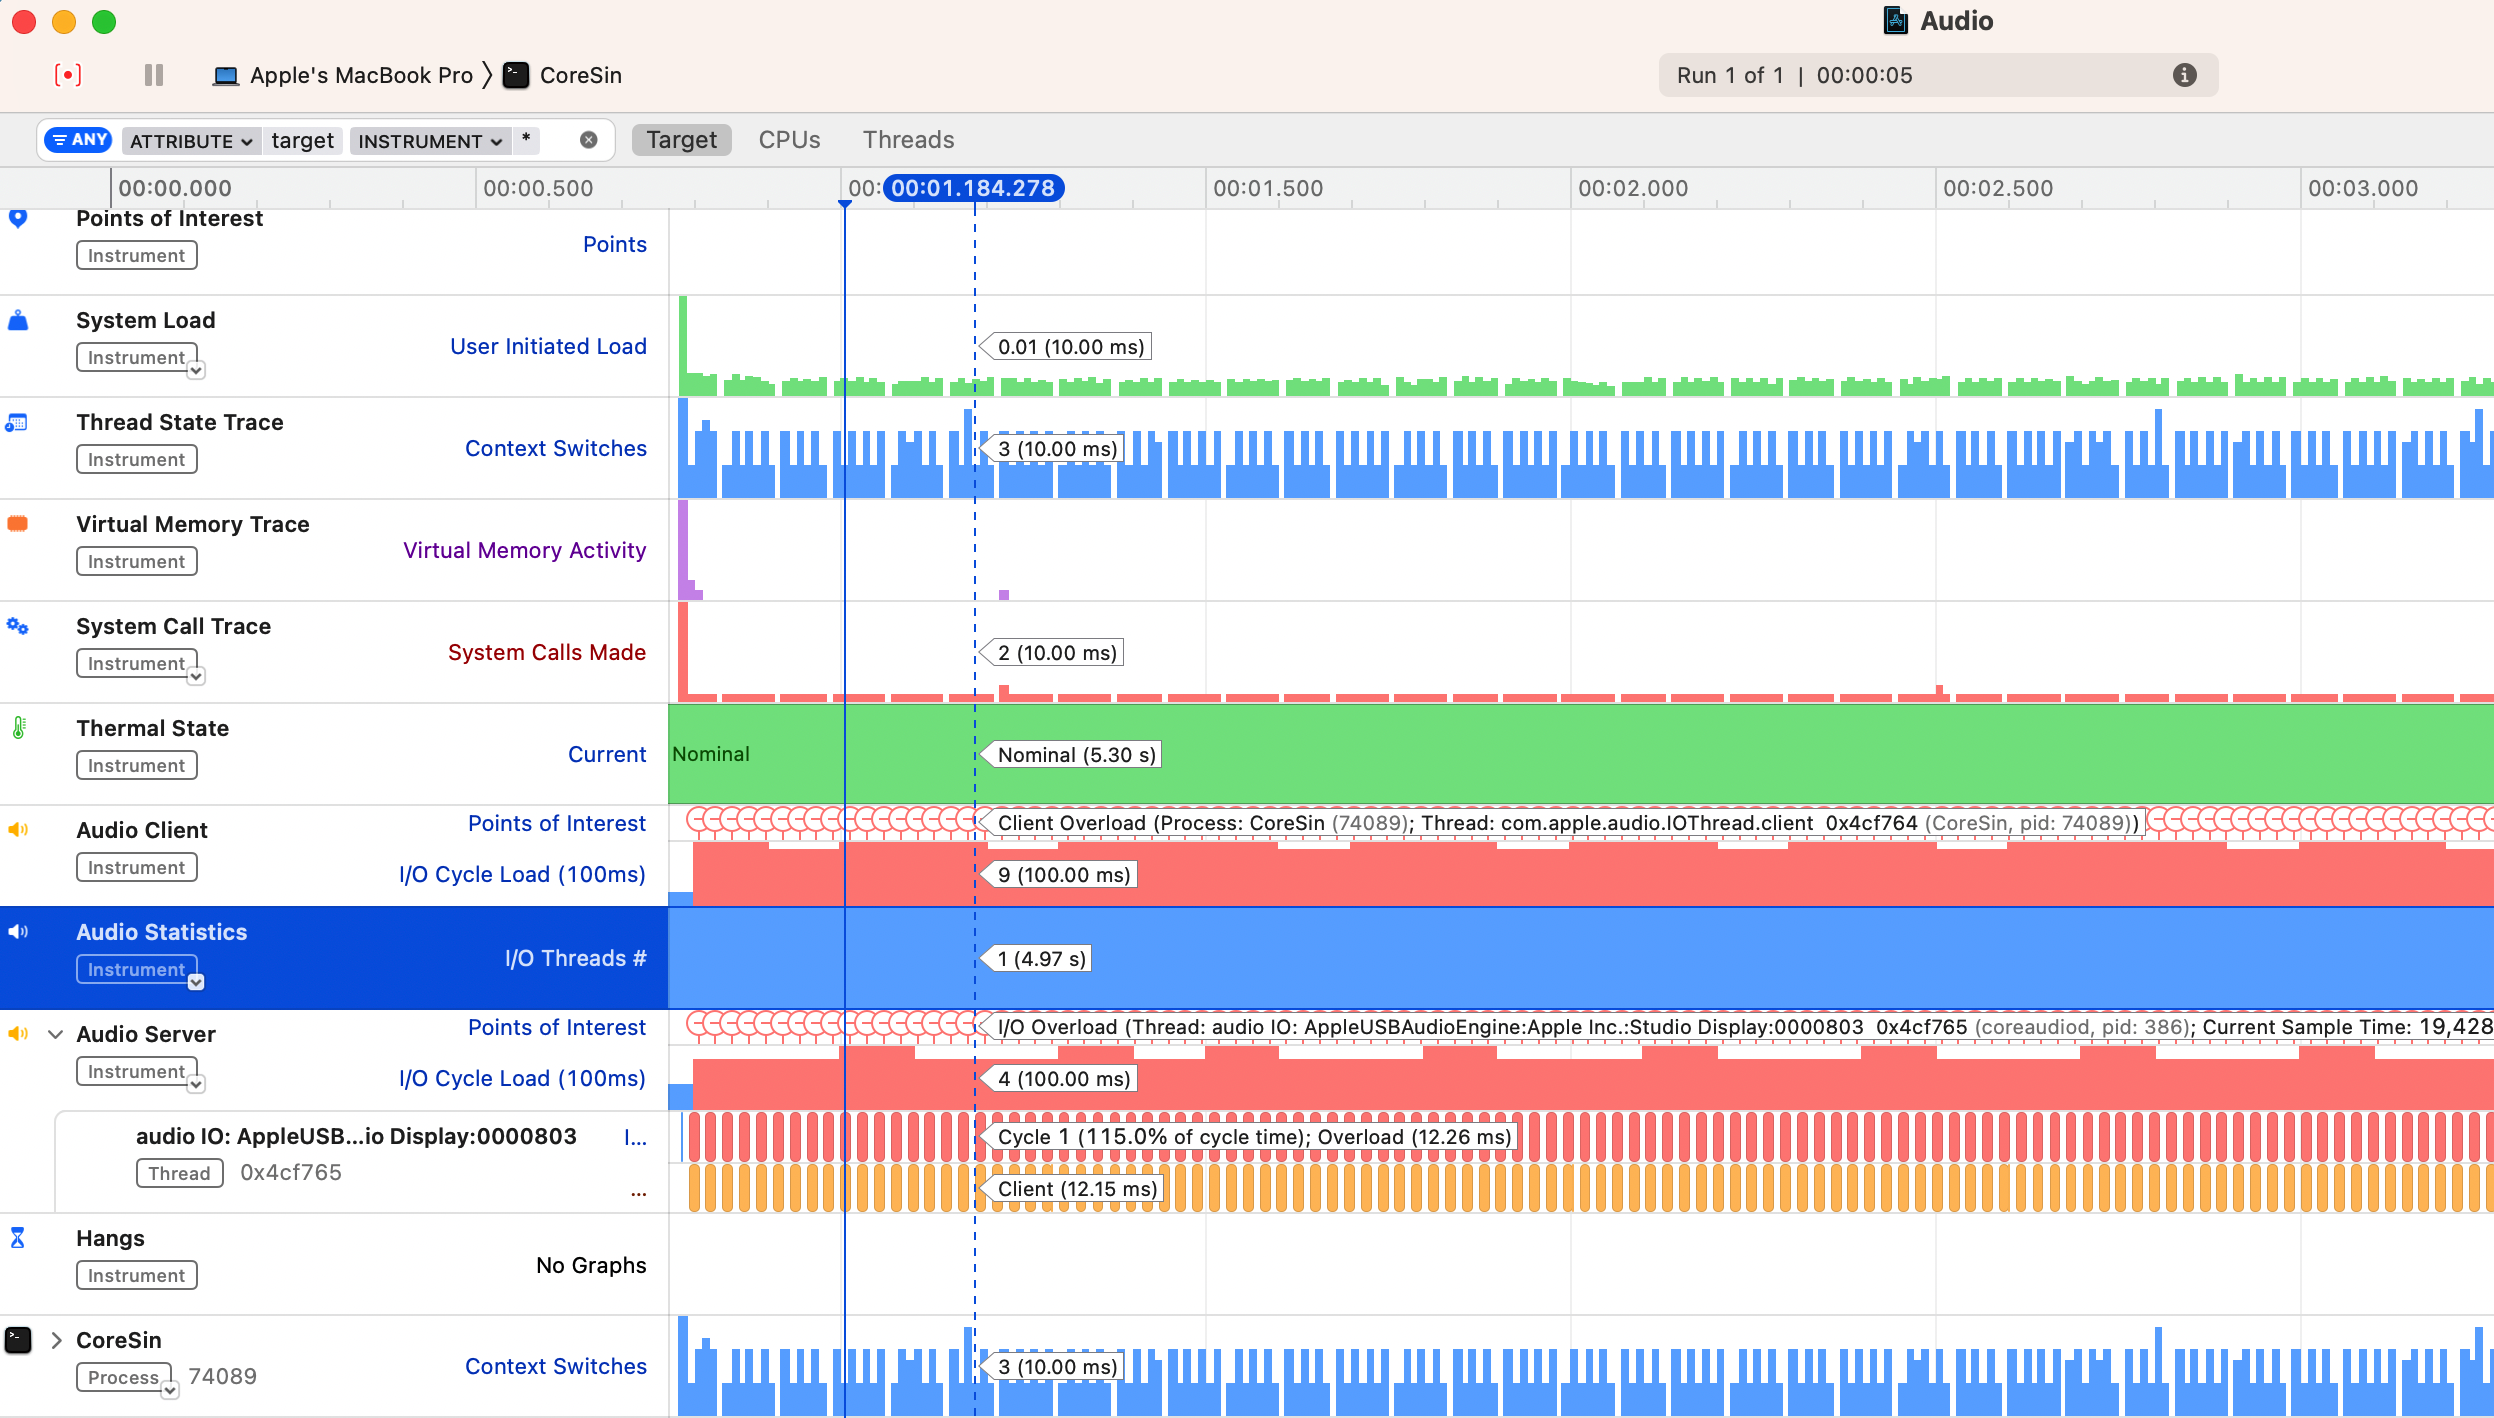Open the INSTRUMENT filter dropdown

[430, 141]
